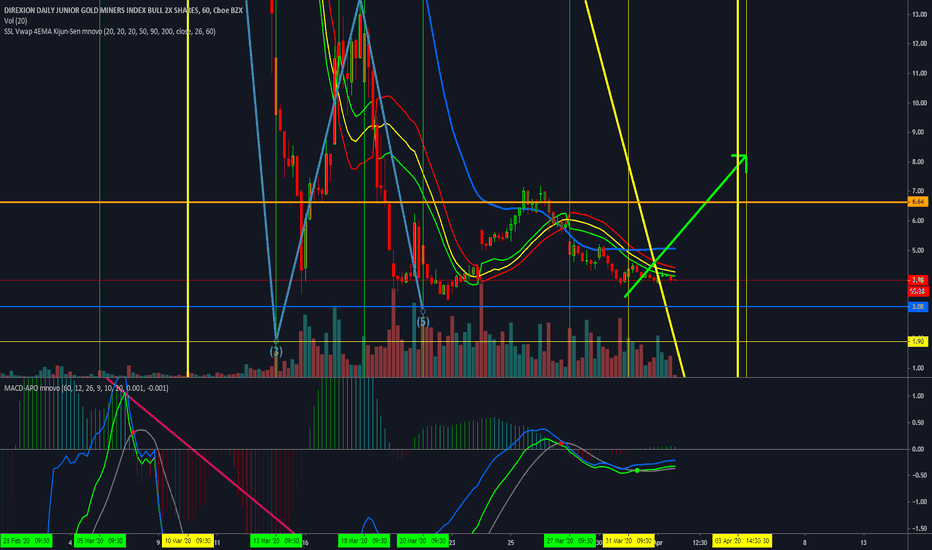Screen dimensions: 932x550
Task: Click the yellow 31 Mar '20 09:30 date marker
Action: pyautogui.click(x=628, y=541)
